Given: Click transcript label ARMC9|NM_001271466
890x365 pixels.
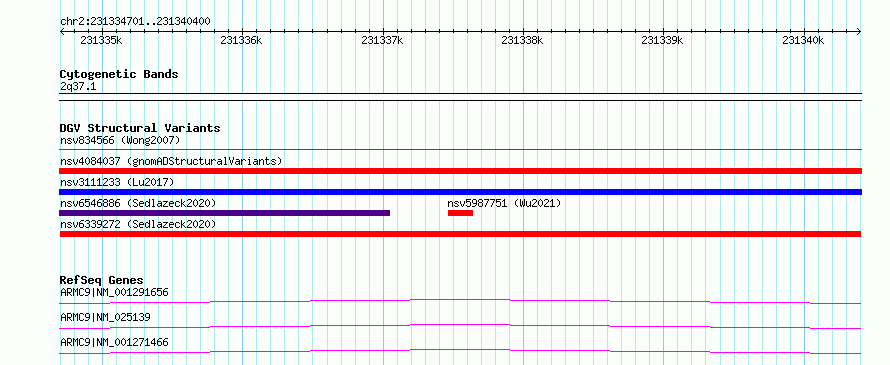Looking at the screenshot, I should (114, 342).
